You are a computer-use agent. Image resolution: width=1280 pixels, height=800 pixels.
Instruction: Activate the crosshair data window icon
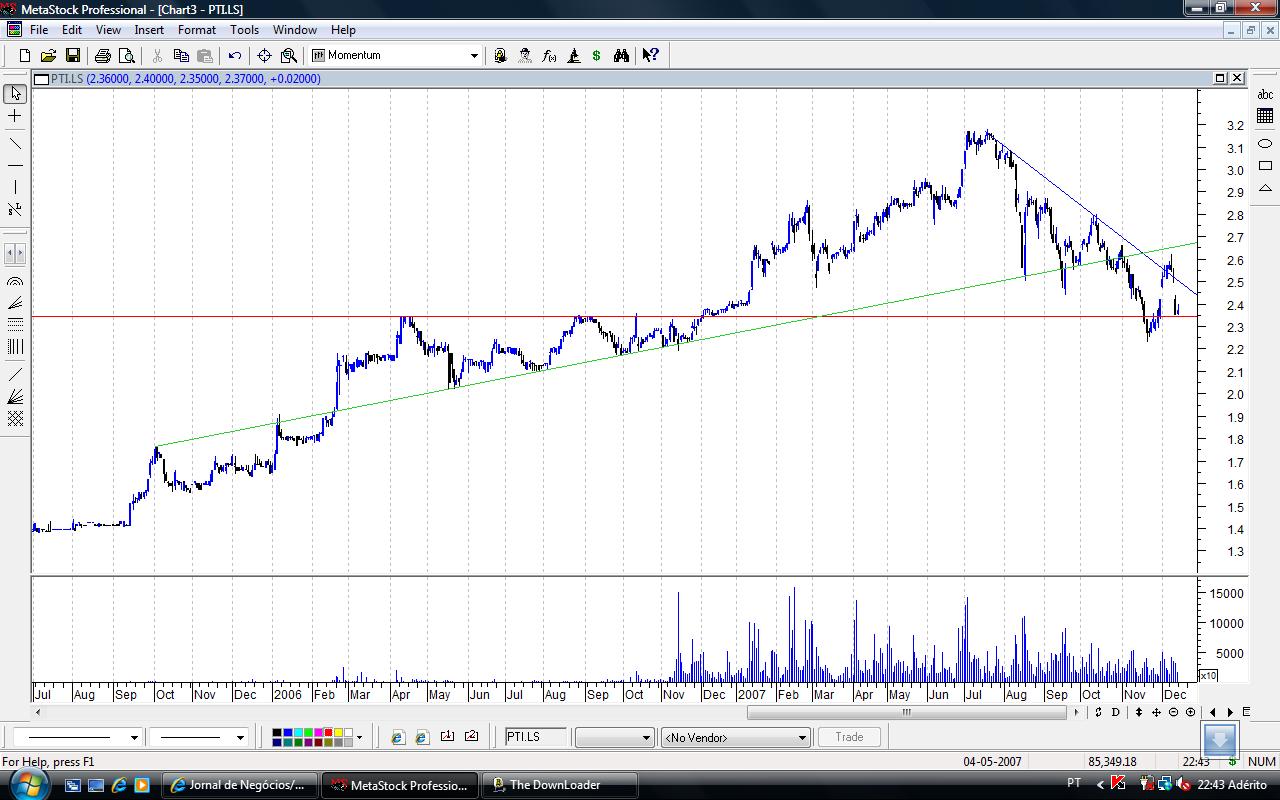265,56
